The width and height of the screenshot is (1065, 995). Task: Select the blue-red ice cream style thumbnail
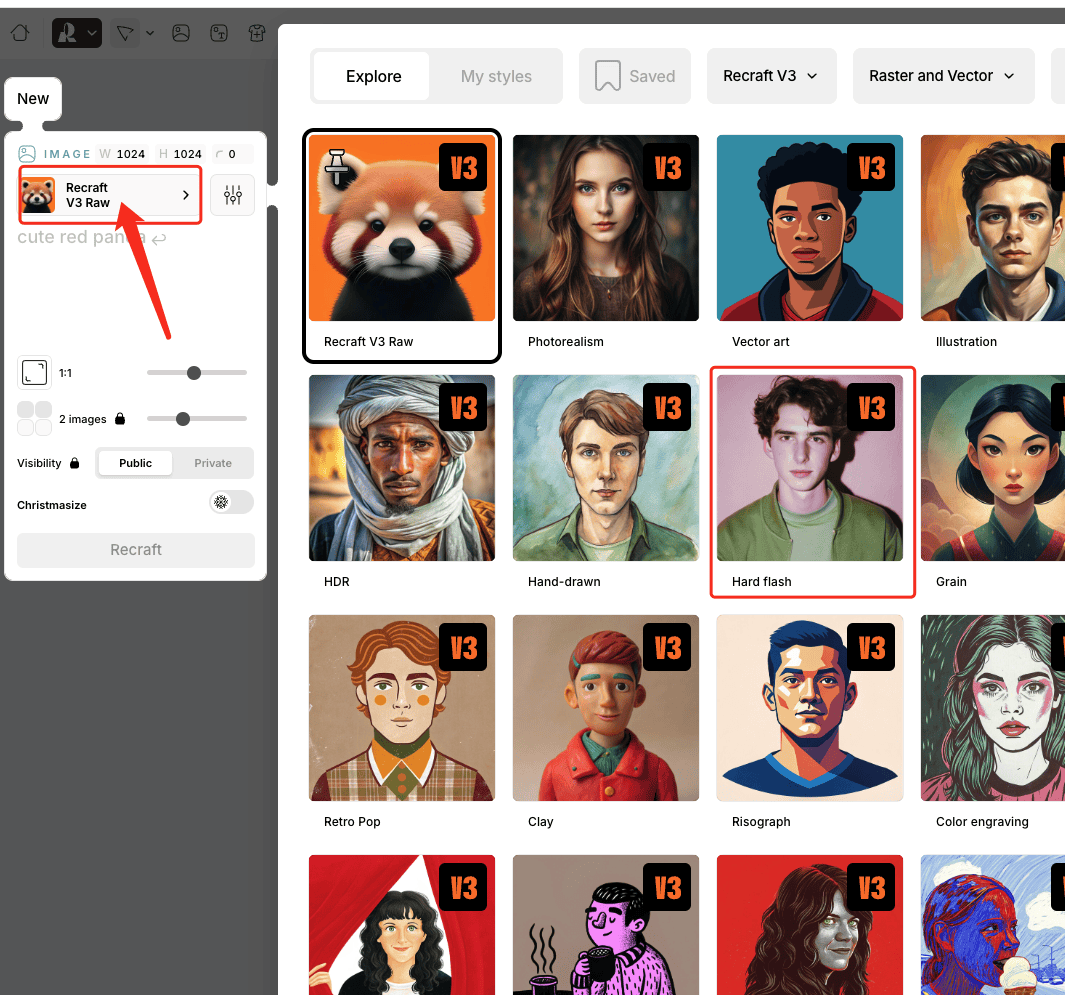click(993, 925)
